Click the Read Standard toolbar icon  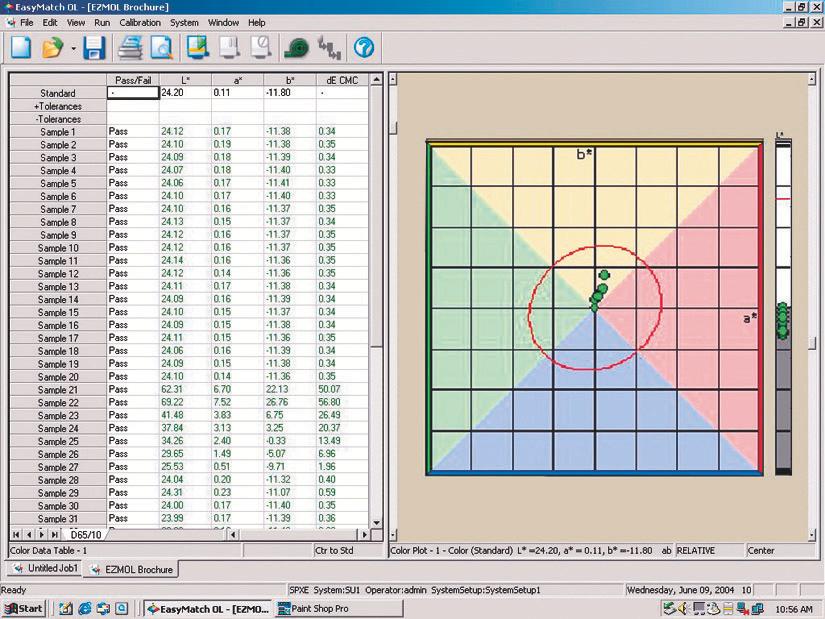pos(196,47)
